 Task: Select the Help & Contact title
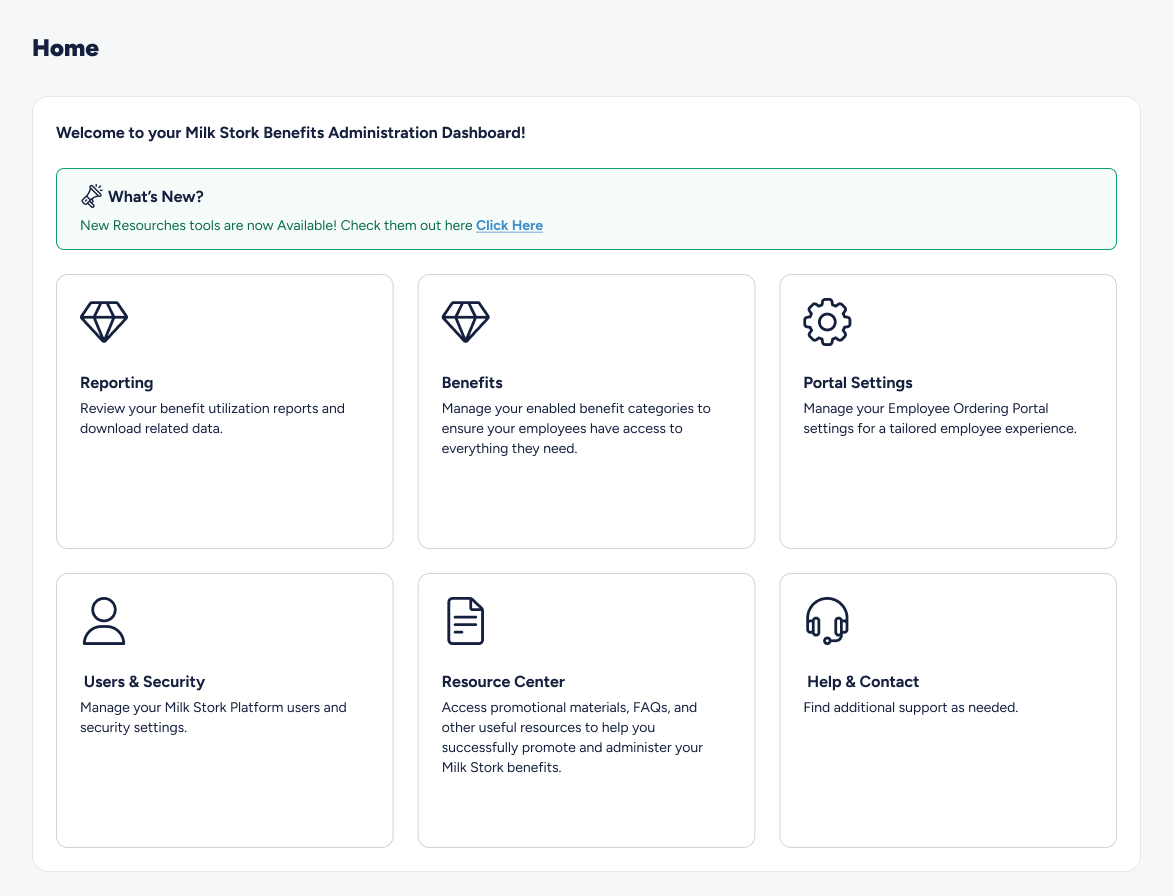[863, 682]
